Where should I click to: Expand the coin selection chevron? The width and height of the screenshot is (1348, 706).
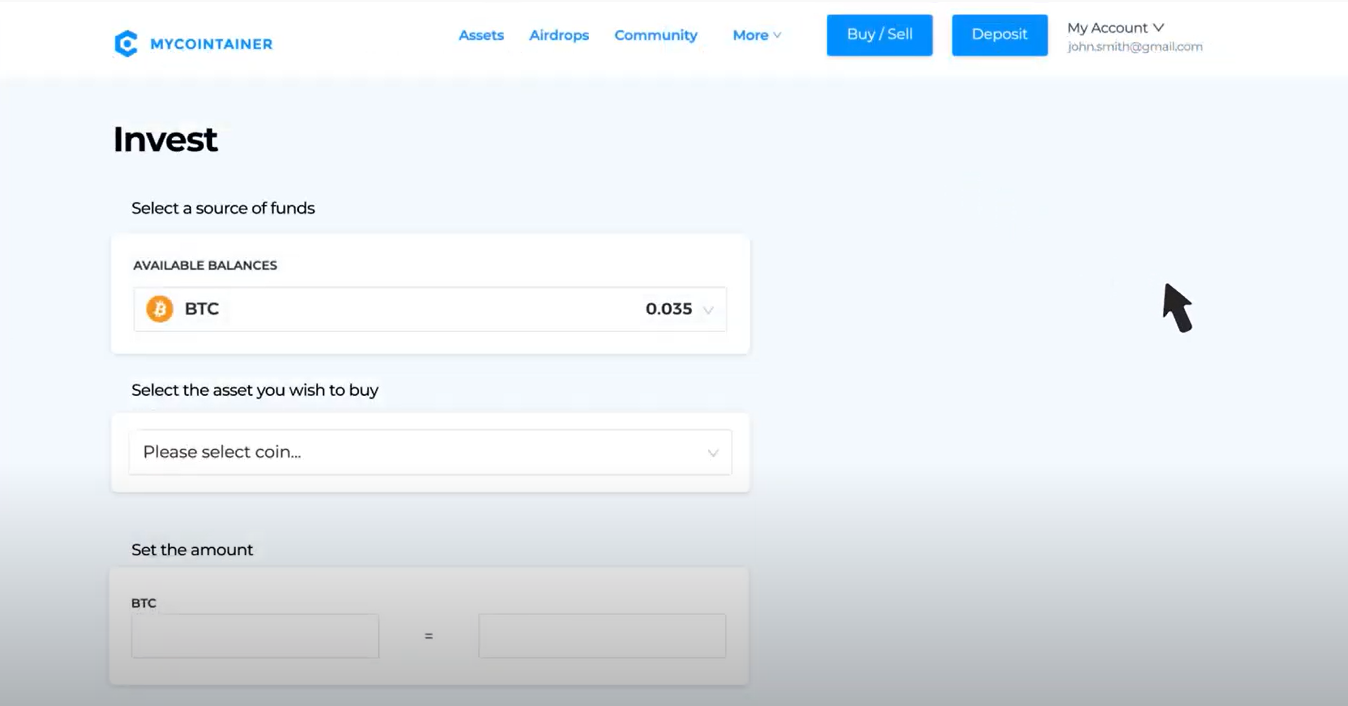713,452
